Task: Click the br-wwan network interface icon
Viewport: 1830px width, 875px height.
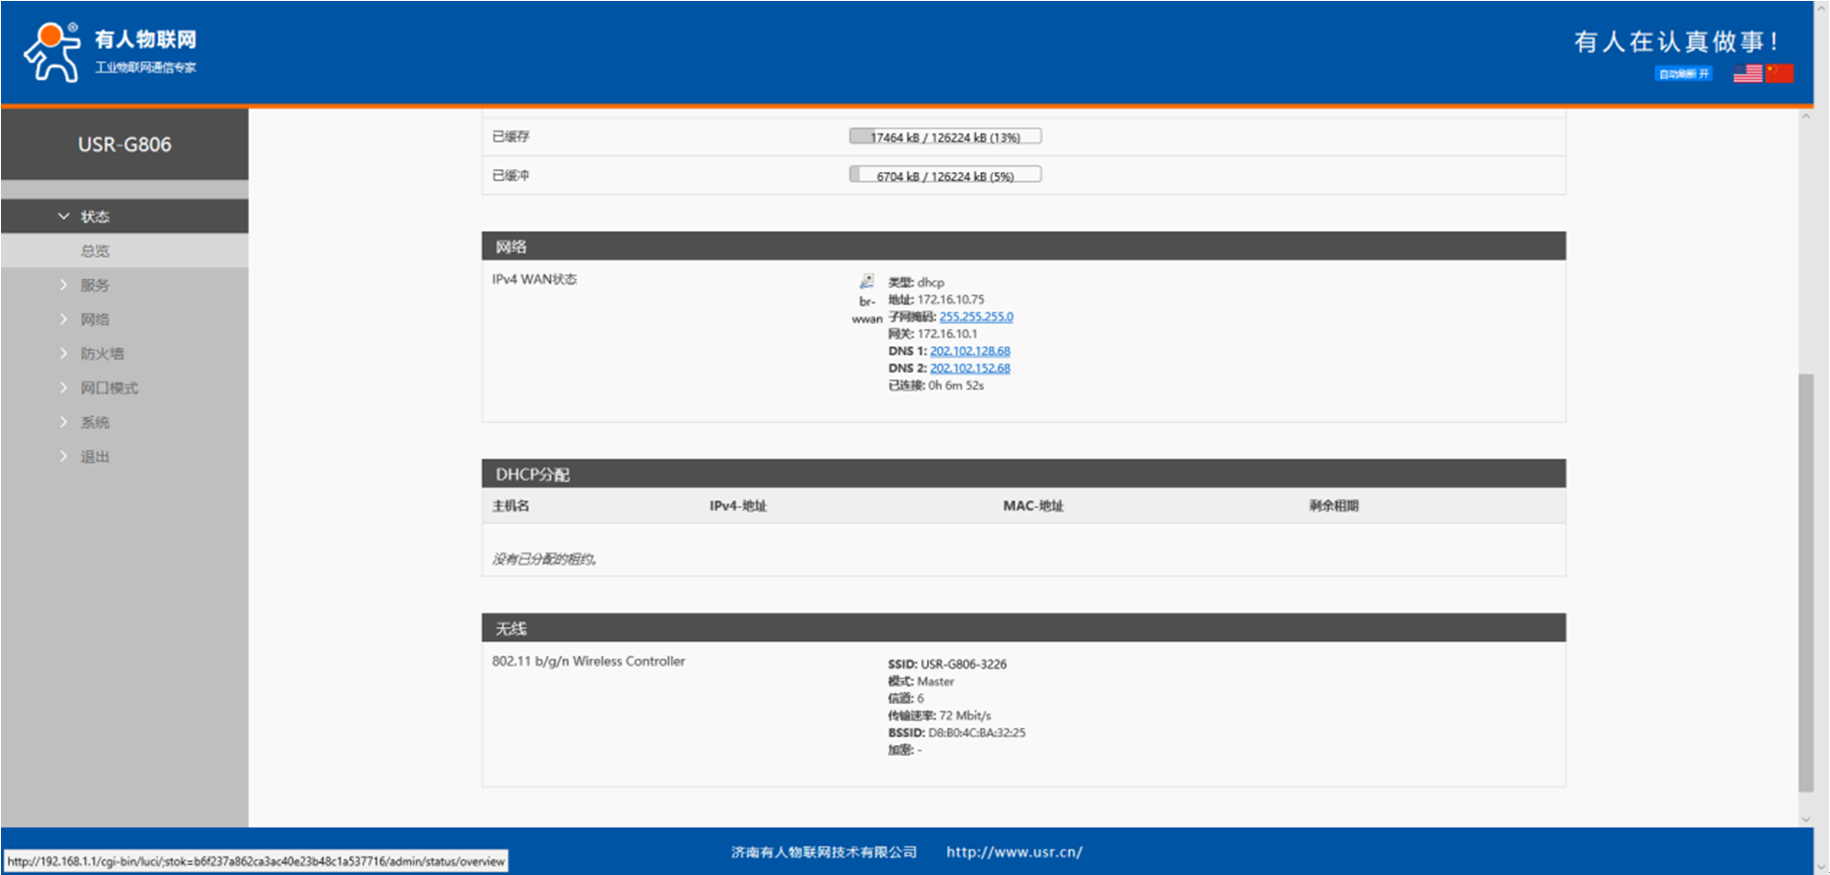Action: 866,282
